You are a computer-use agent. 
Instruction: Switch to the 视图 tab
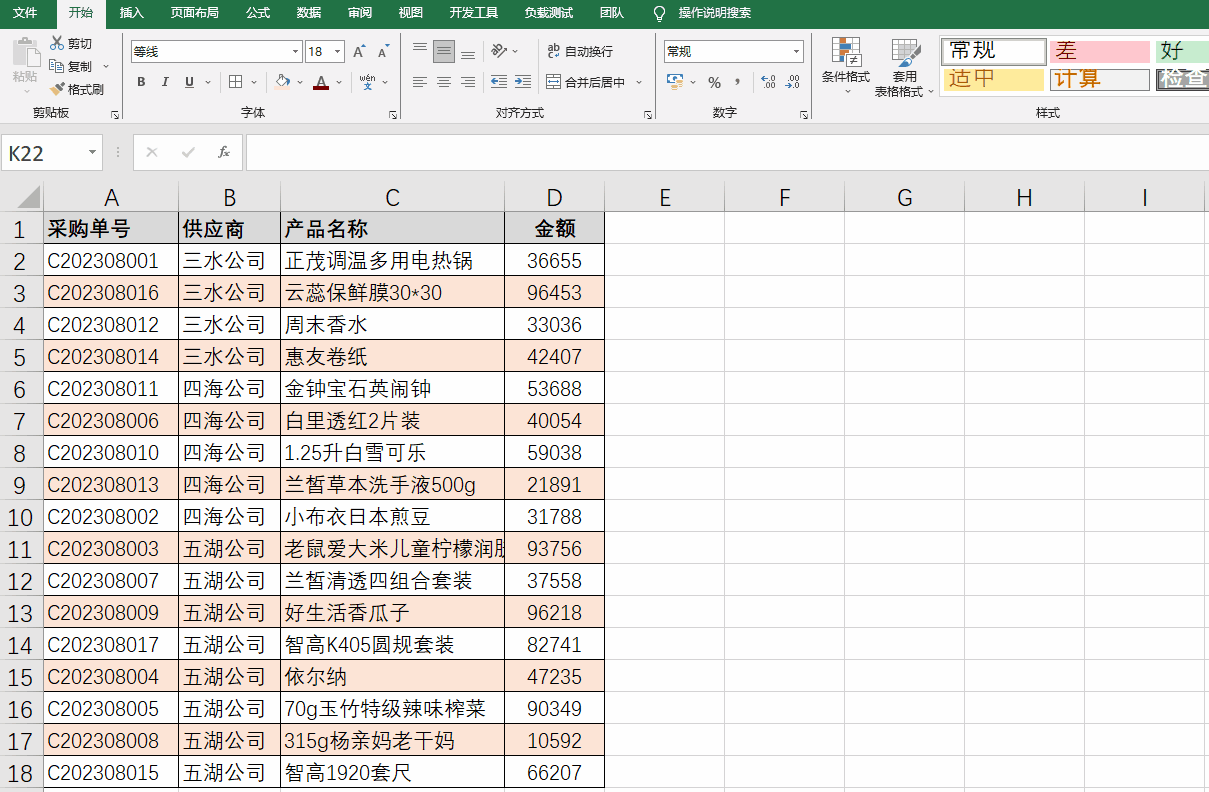point(411,13)
